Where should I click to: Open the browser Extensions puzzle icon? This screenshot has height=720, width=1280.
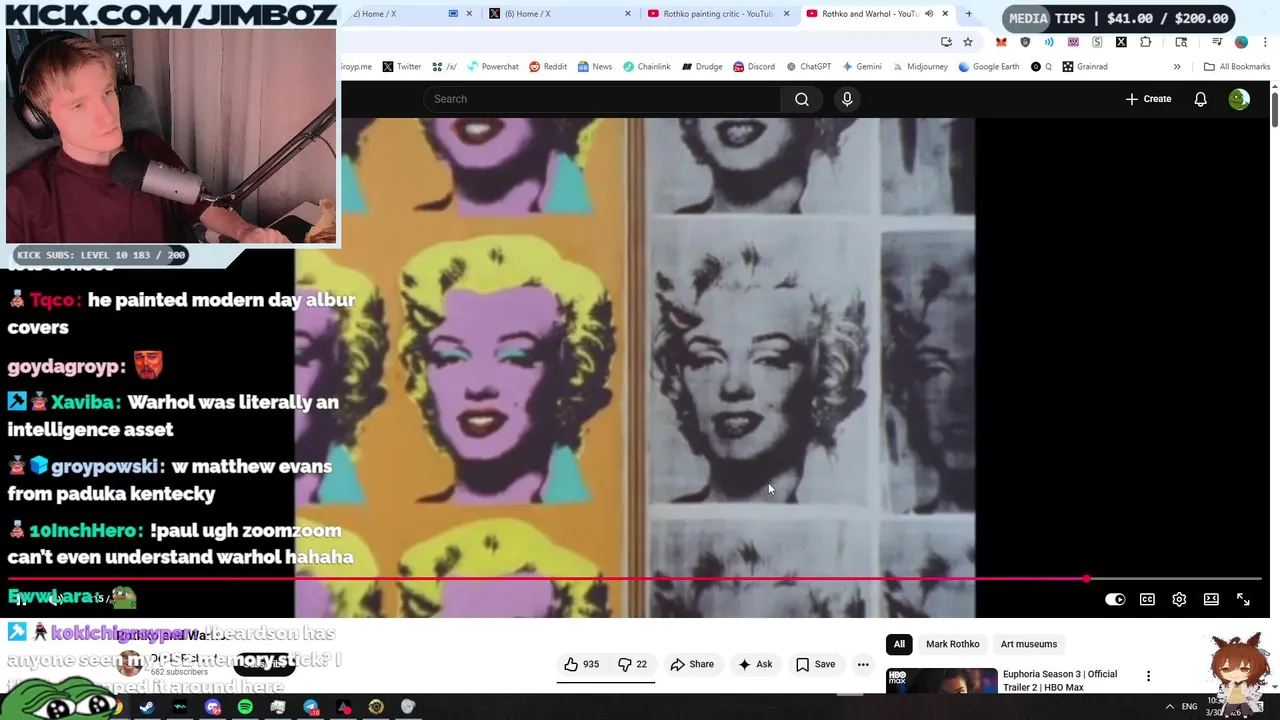click(1146, 42)
